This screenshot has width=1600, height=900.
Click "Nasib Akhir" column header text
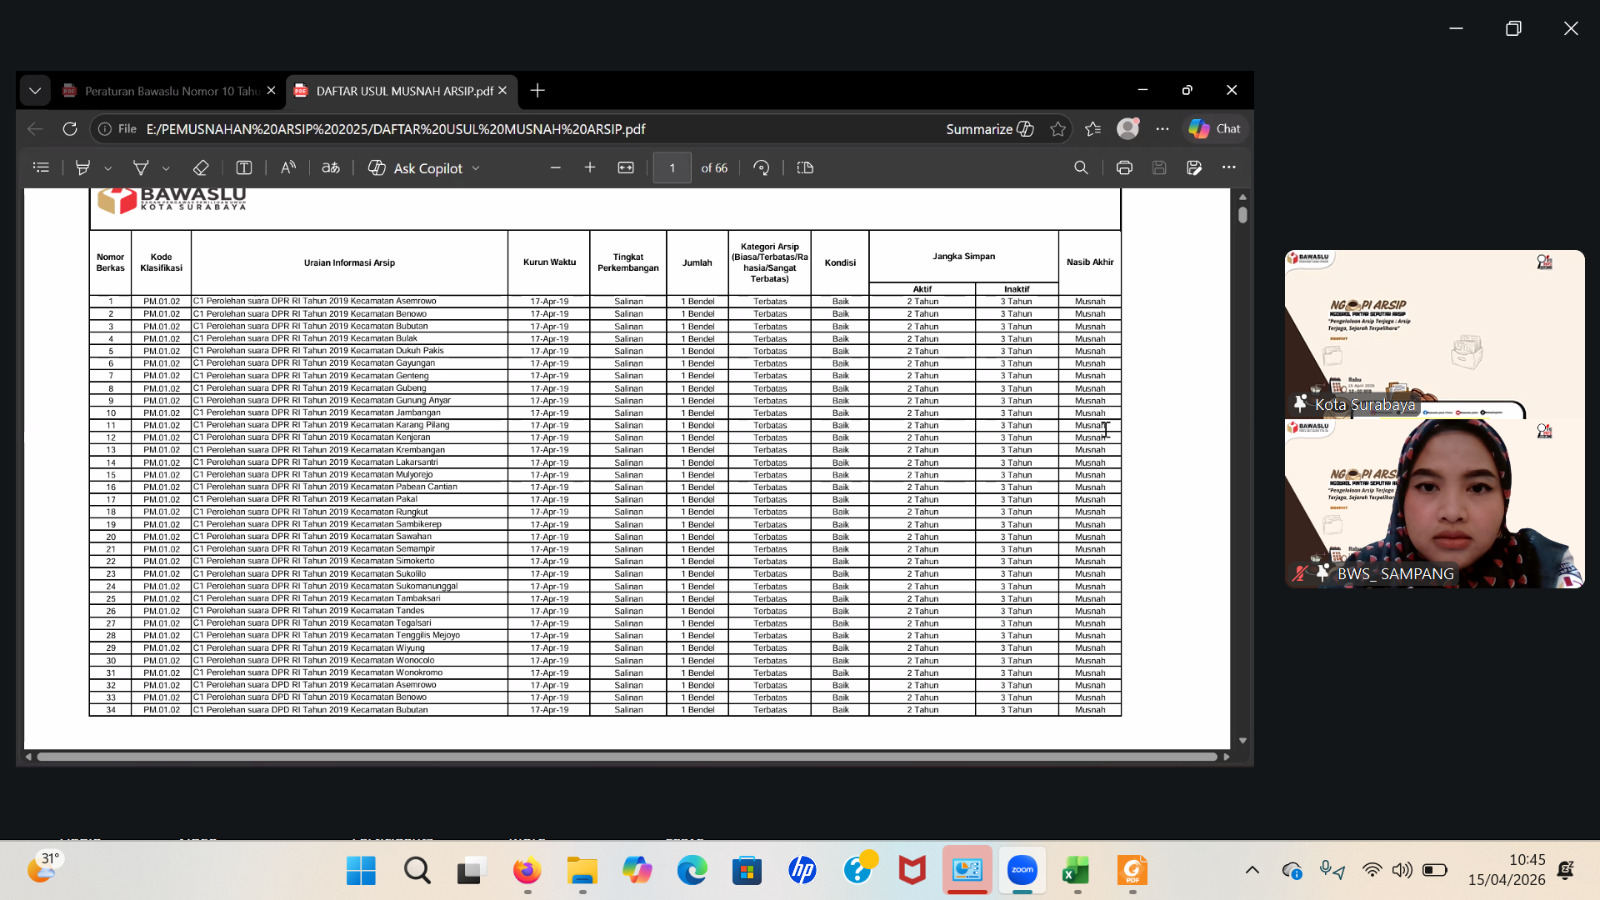coord(1090,262)
